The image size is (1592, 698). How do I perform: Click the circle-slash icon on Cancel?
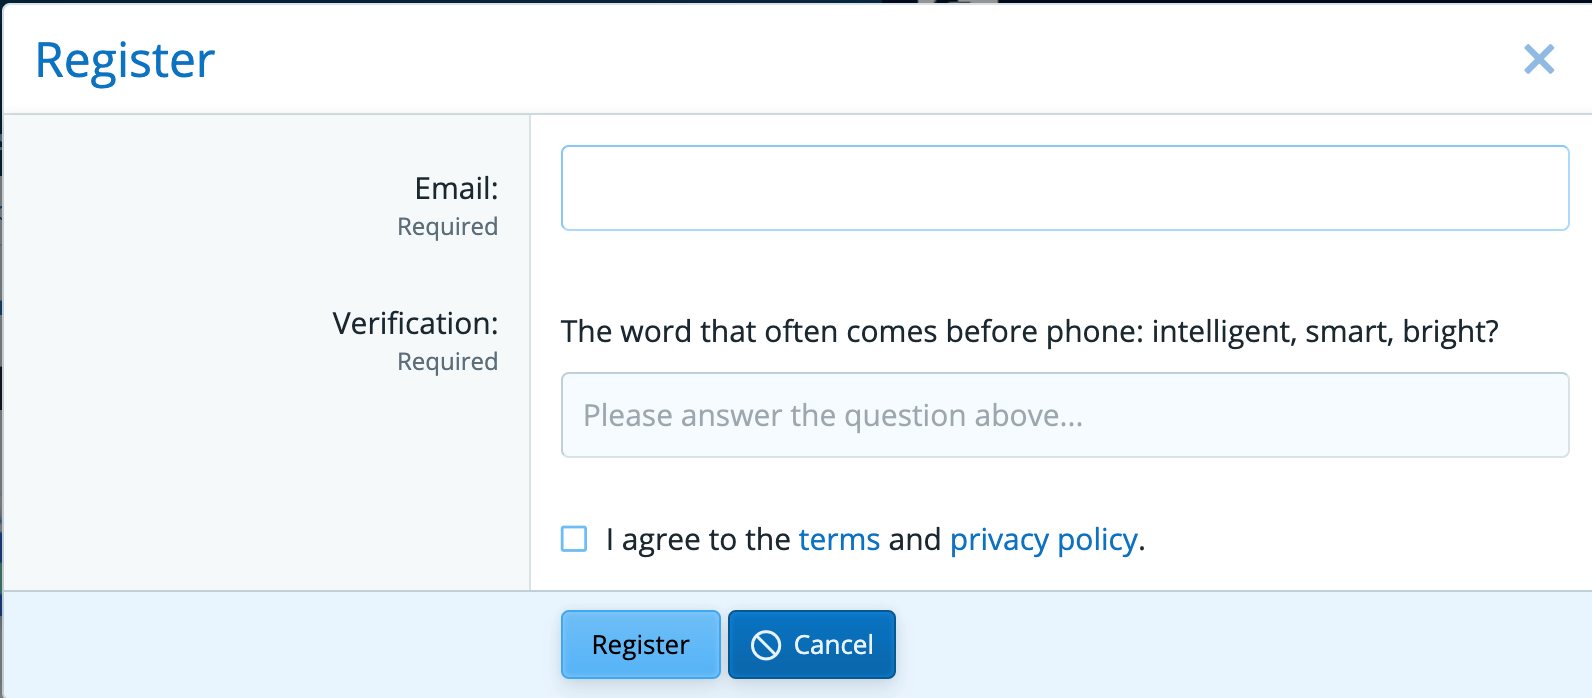tap(766, 645)
